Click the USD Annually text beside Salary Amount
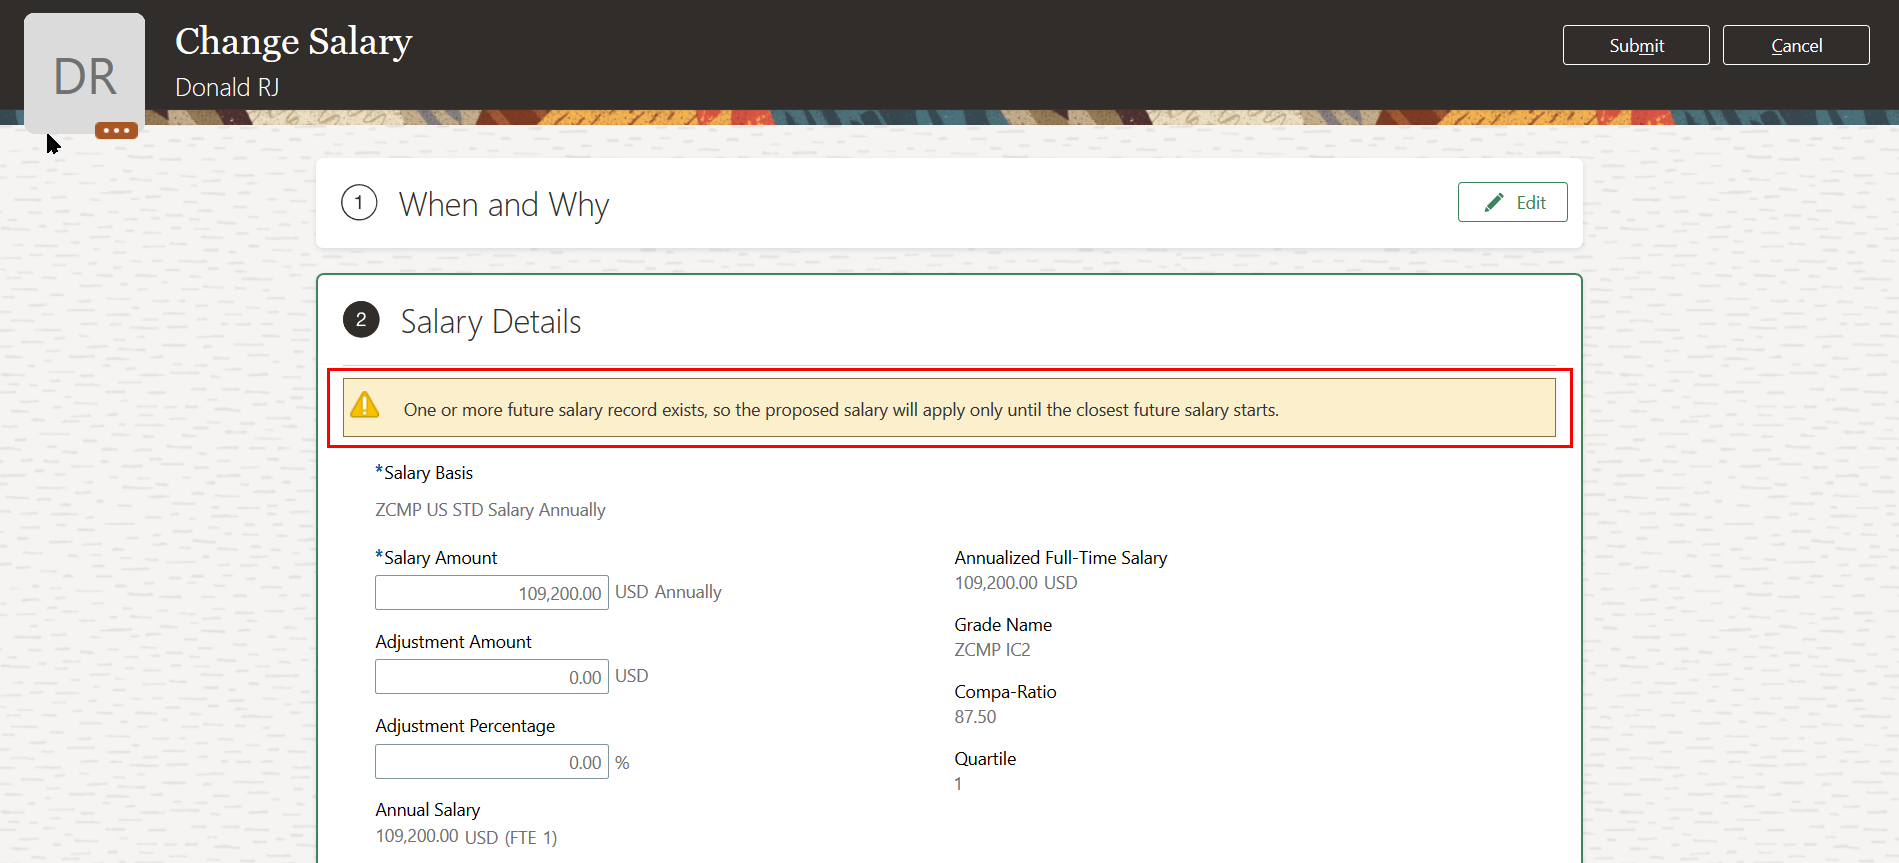The height and width of the screenshot is (863, 1899). coord(668,592)
